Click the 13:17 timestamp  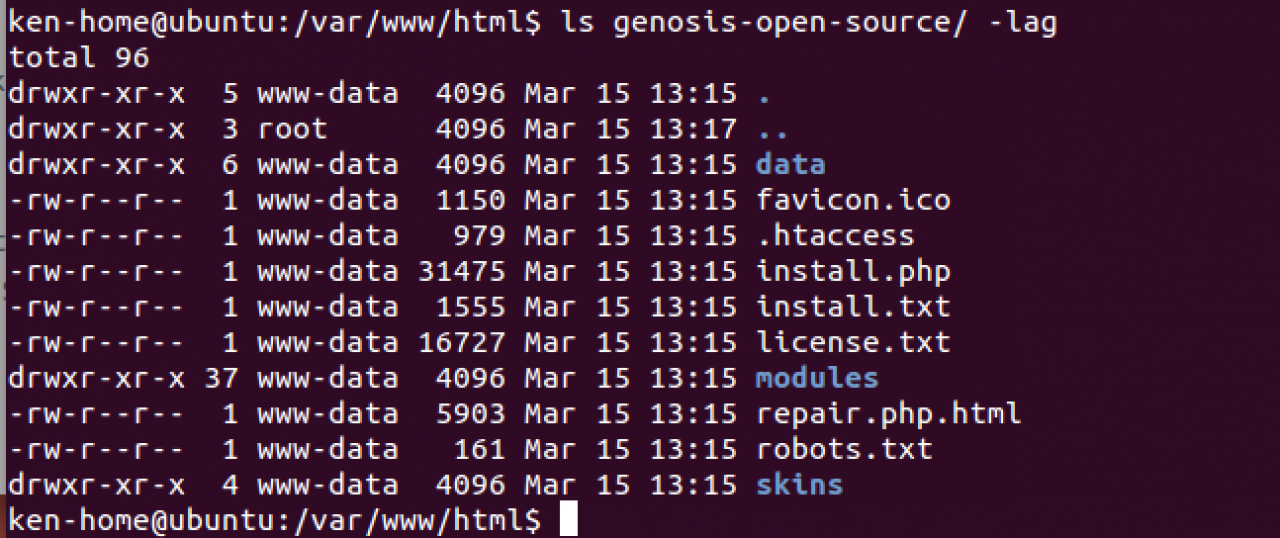[692, 129]
